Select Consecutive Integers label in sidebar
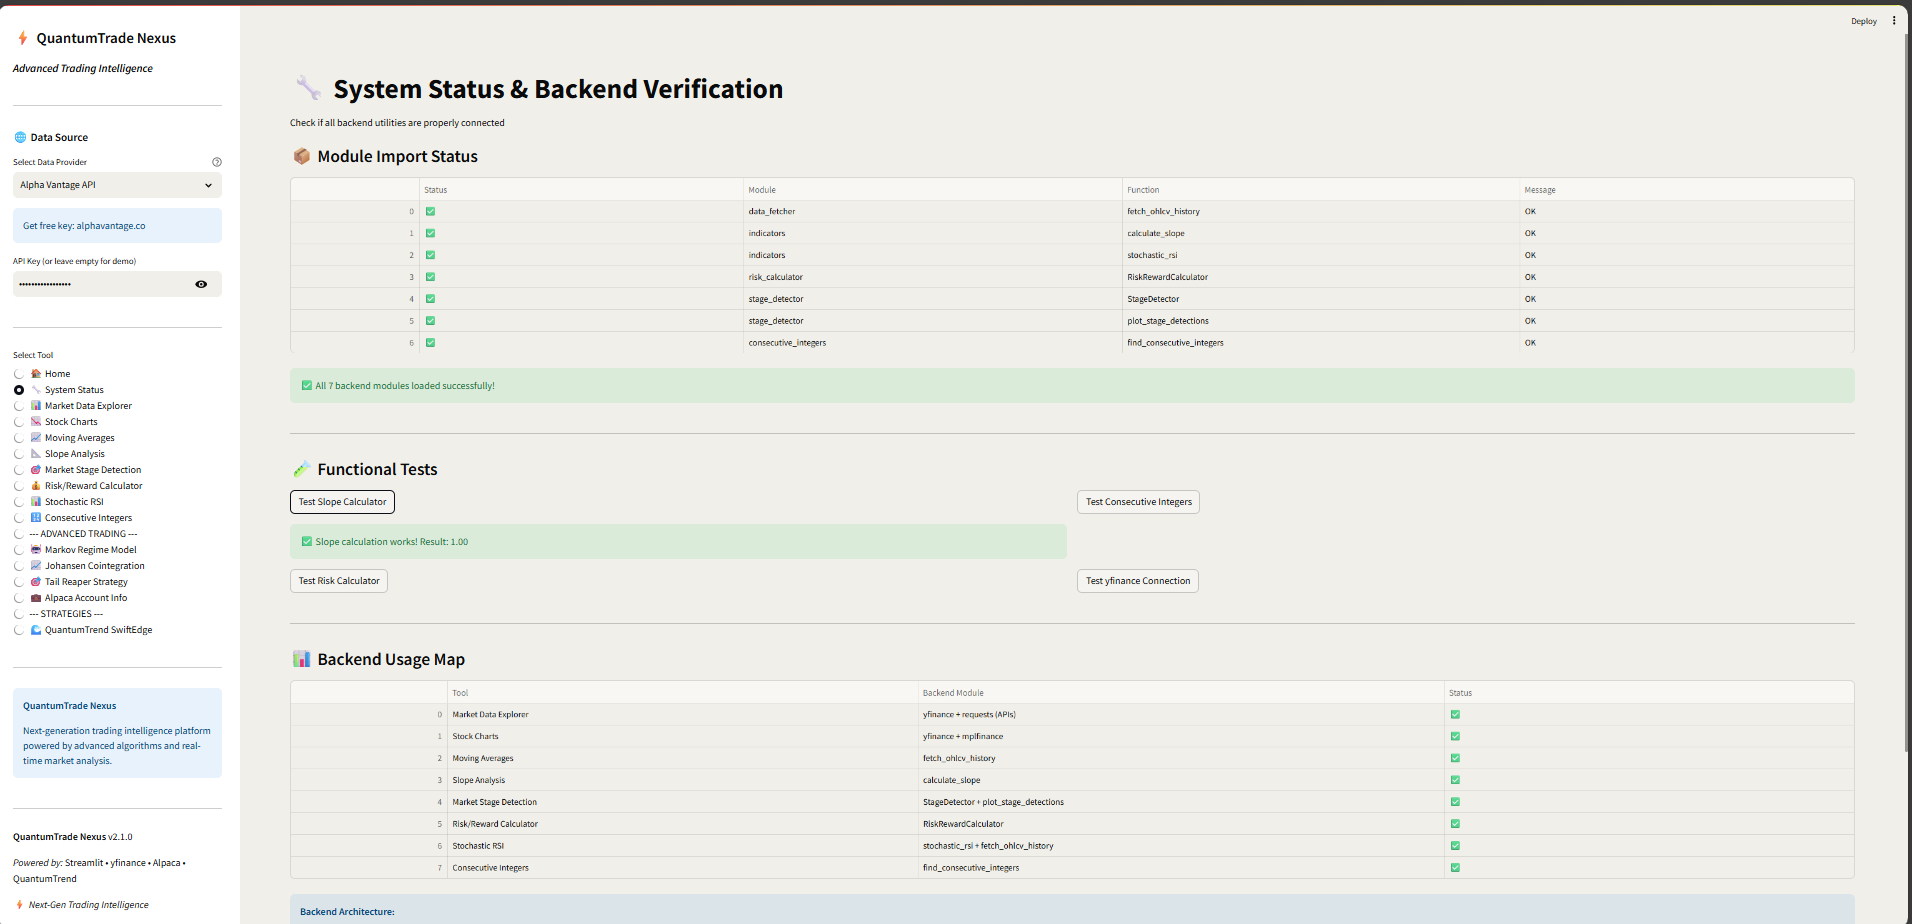1912x924 pixels. (88, 518)
